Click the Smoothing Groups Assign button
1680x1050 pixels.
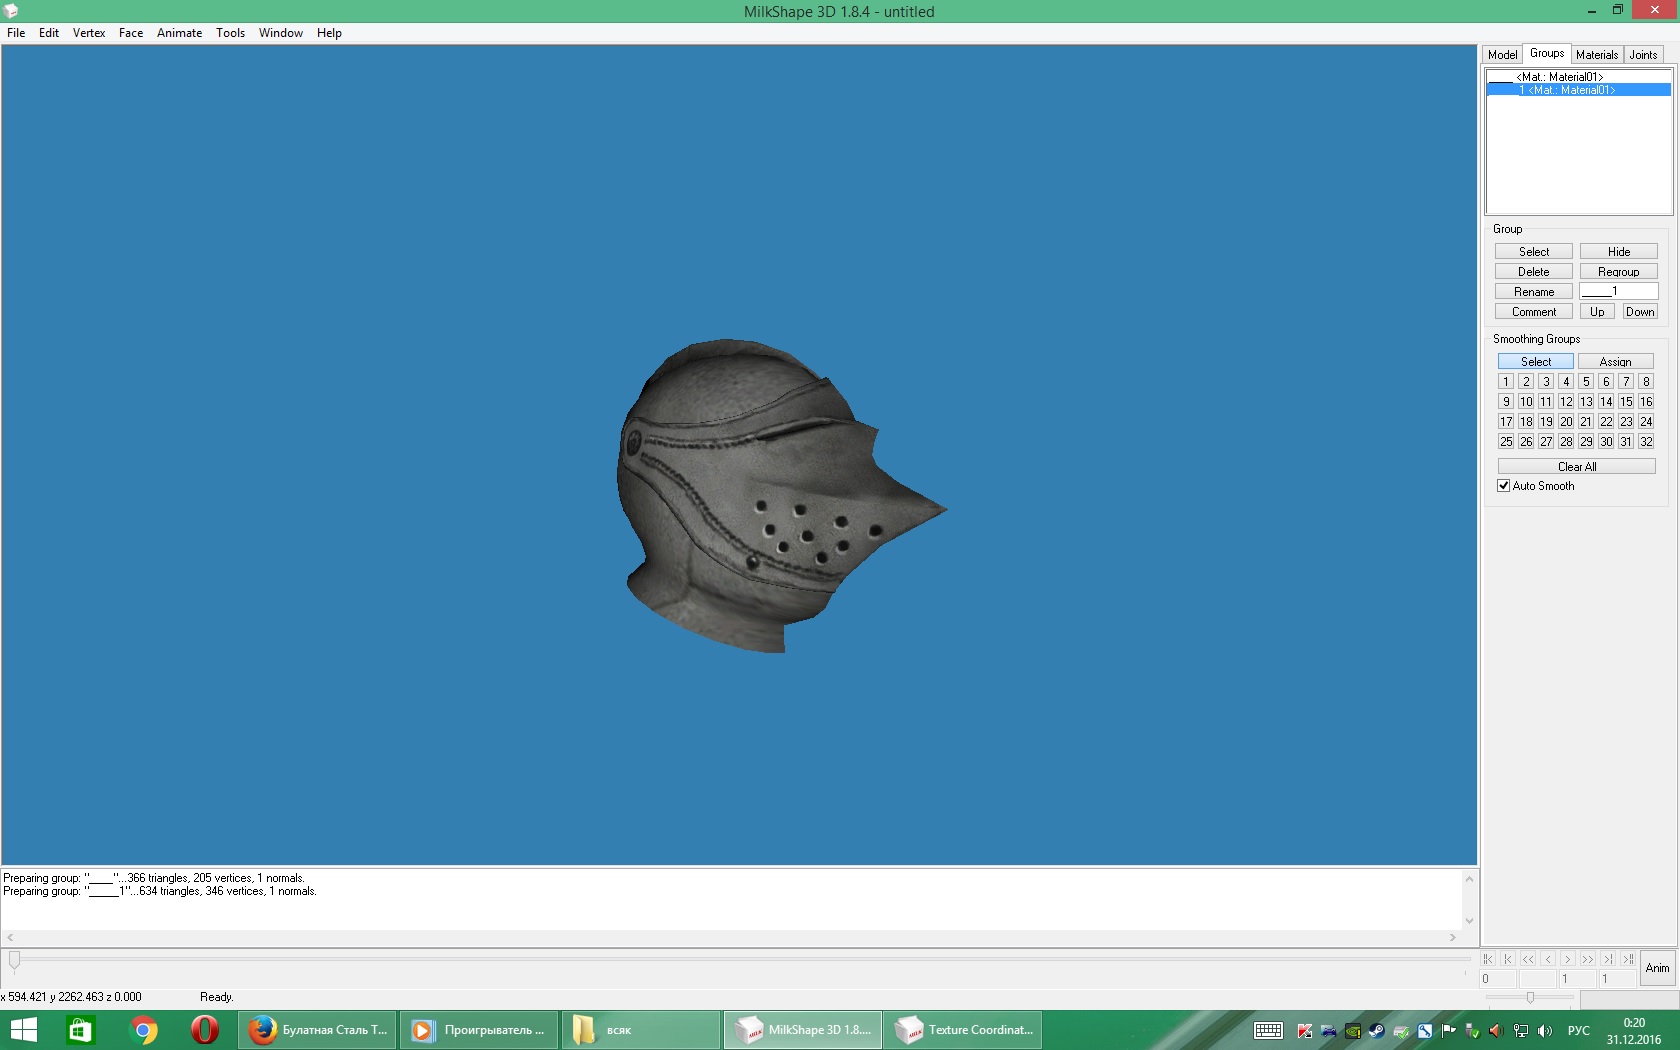1616,362
